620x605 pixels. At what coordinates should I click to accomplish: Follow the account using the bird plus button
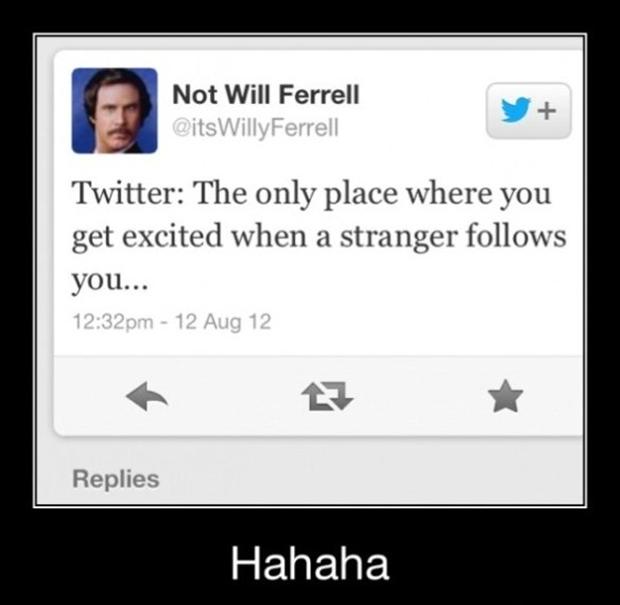pyautogui.click(x=529, y=111)
